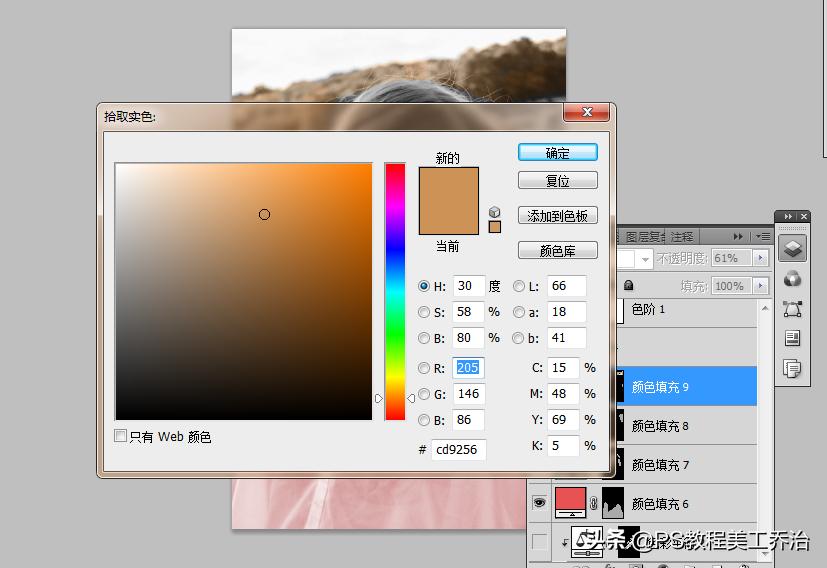
Task: Open the Layers panel icon in dock
Action: (x=792, y=248)
